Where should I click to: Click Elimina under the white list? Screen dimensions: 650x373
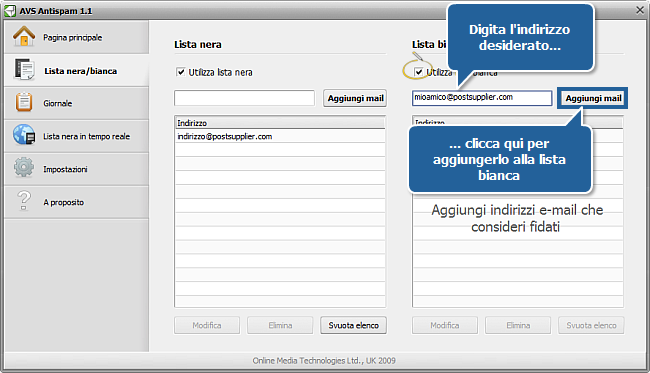pyautogui.click(x=518, y=325)
